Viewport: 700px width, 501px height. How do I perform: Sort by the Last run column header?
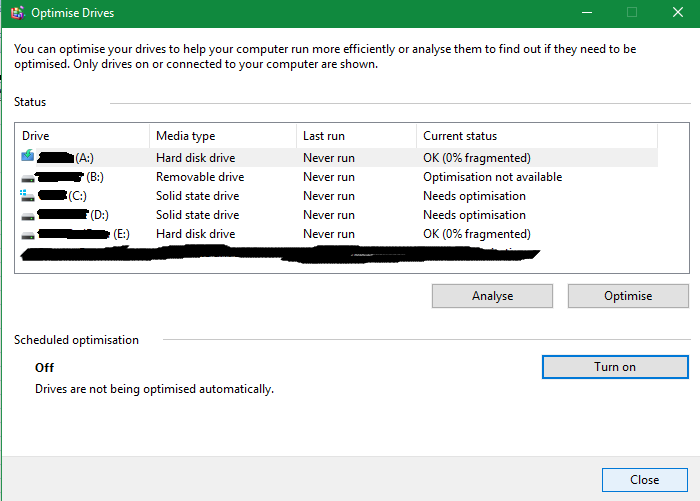tap(356, 136)
